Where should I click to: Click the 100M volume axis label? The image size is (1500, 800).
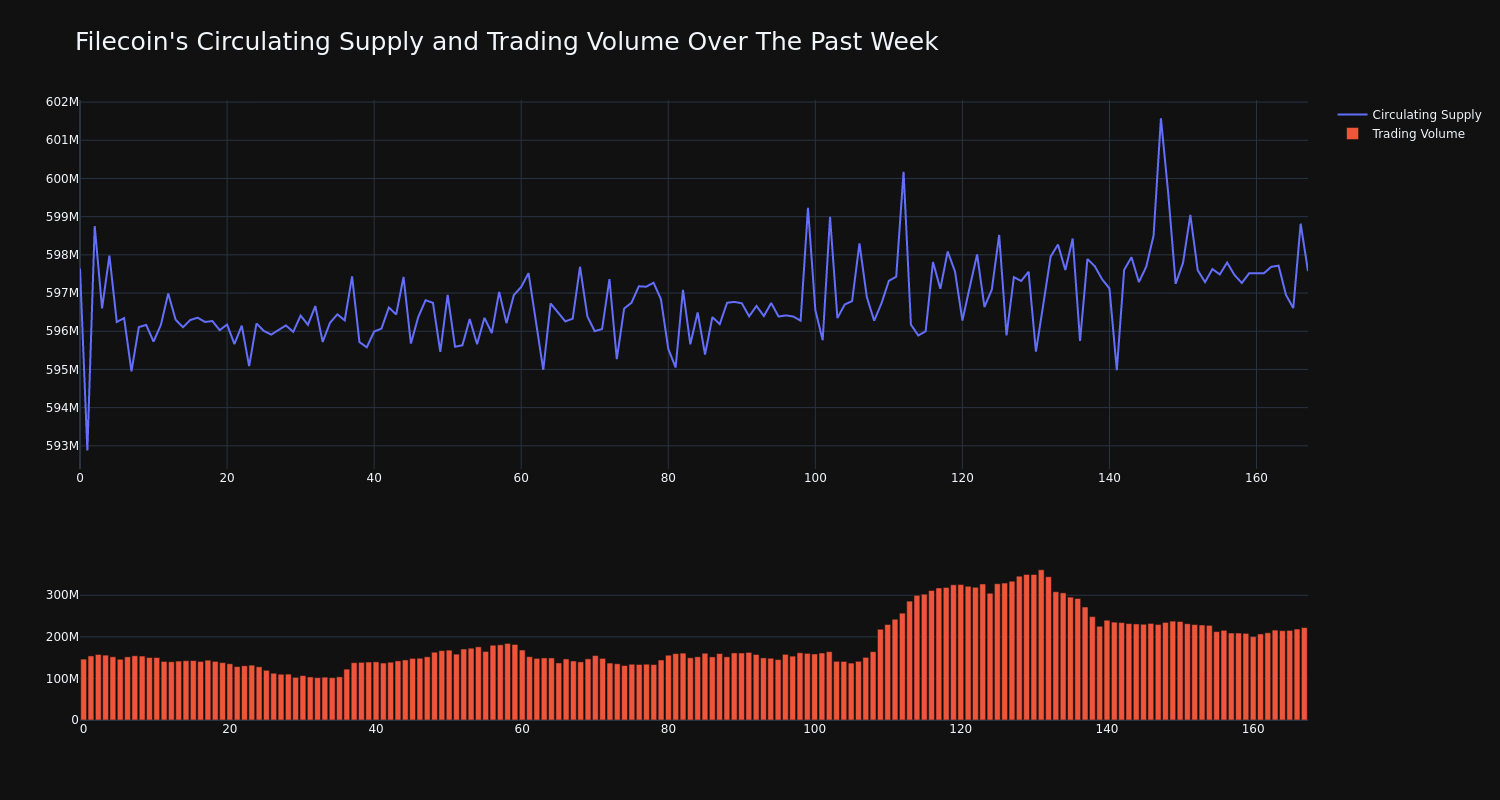pos(61,679)
